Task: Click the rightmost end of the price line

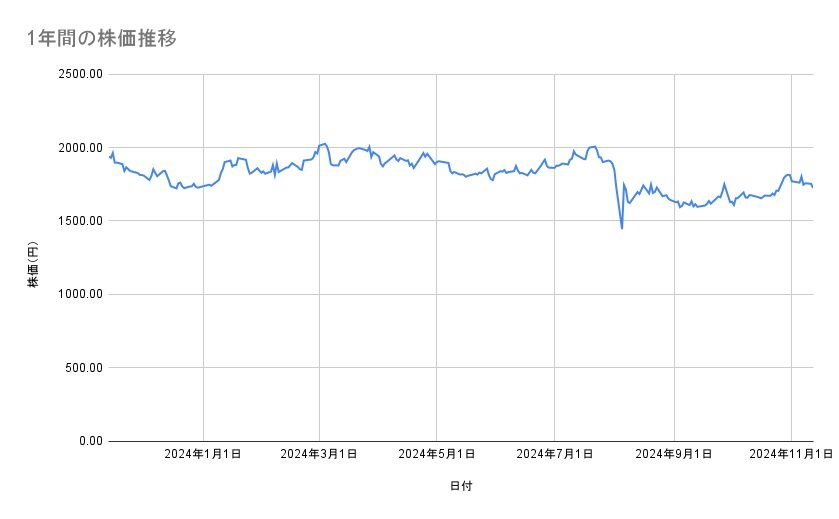Action: point(812,187)
